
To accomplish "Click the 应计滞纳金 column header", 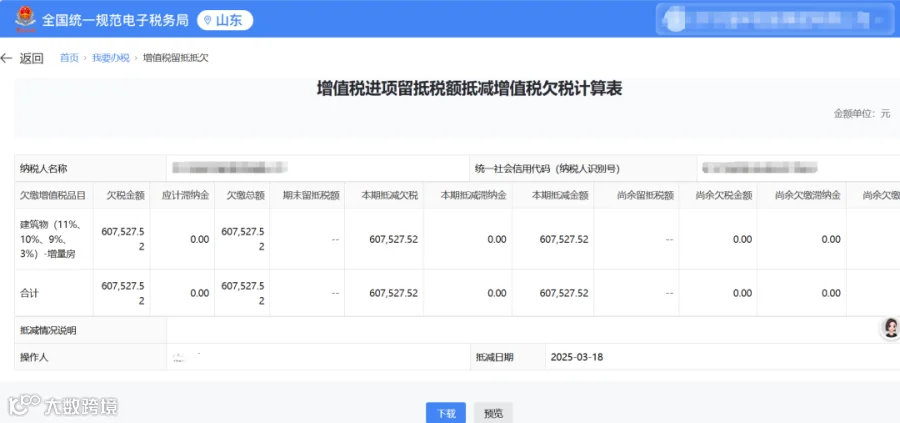I will coord(185,195).
